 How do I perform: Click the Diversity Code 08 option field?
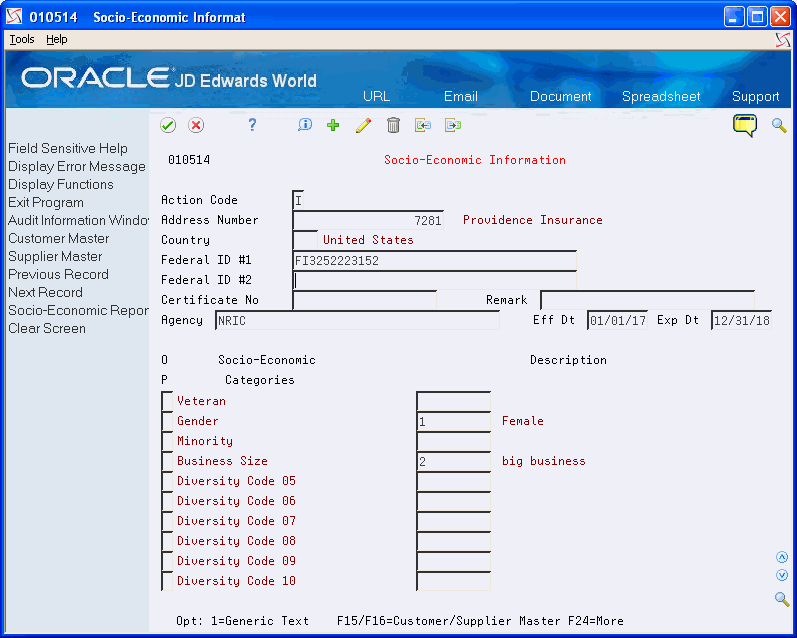167,541
